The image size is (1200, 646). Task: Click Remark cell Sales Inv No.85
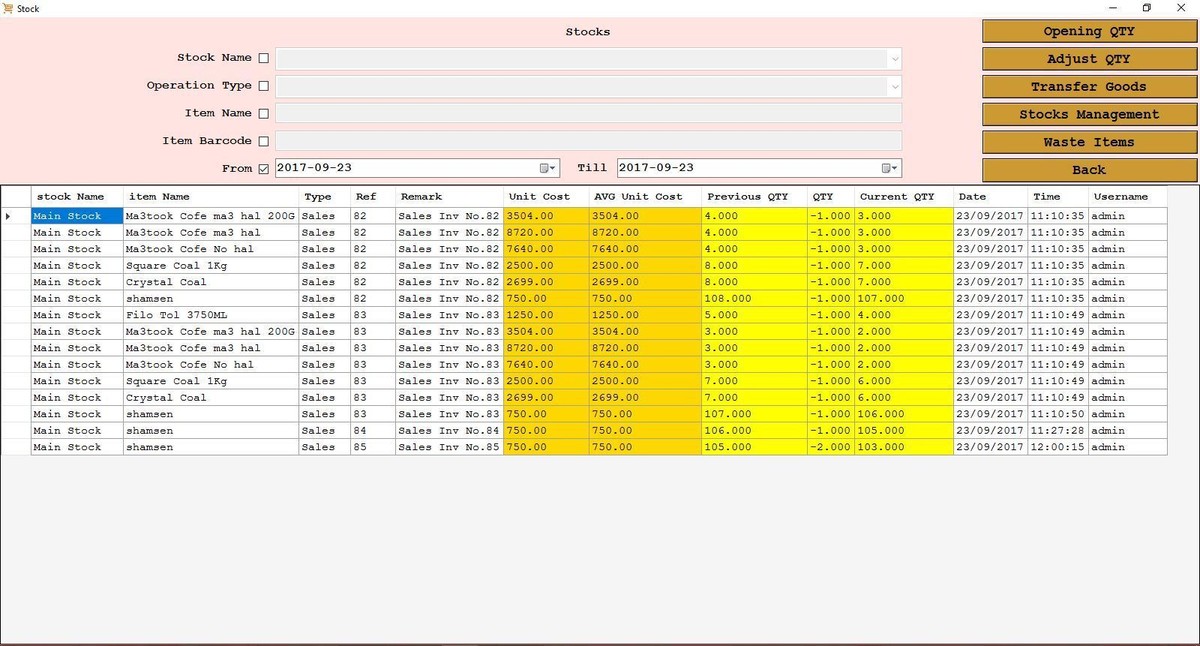click(449, 447)
